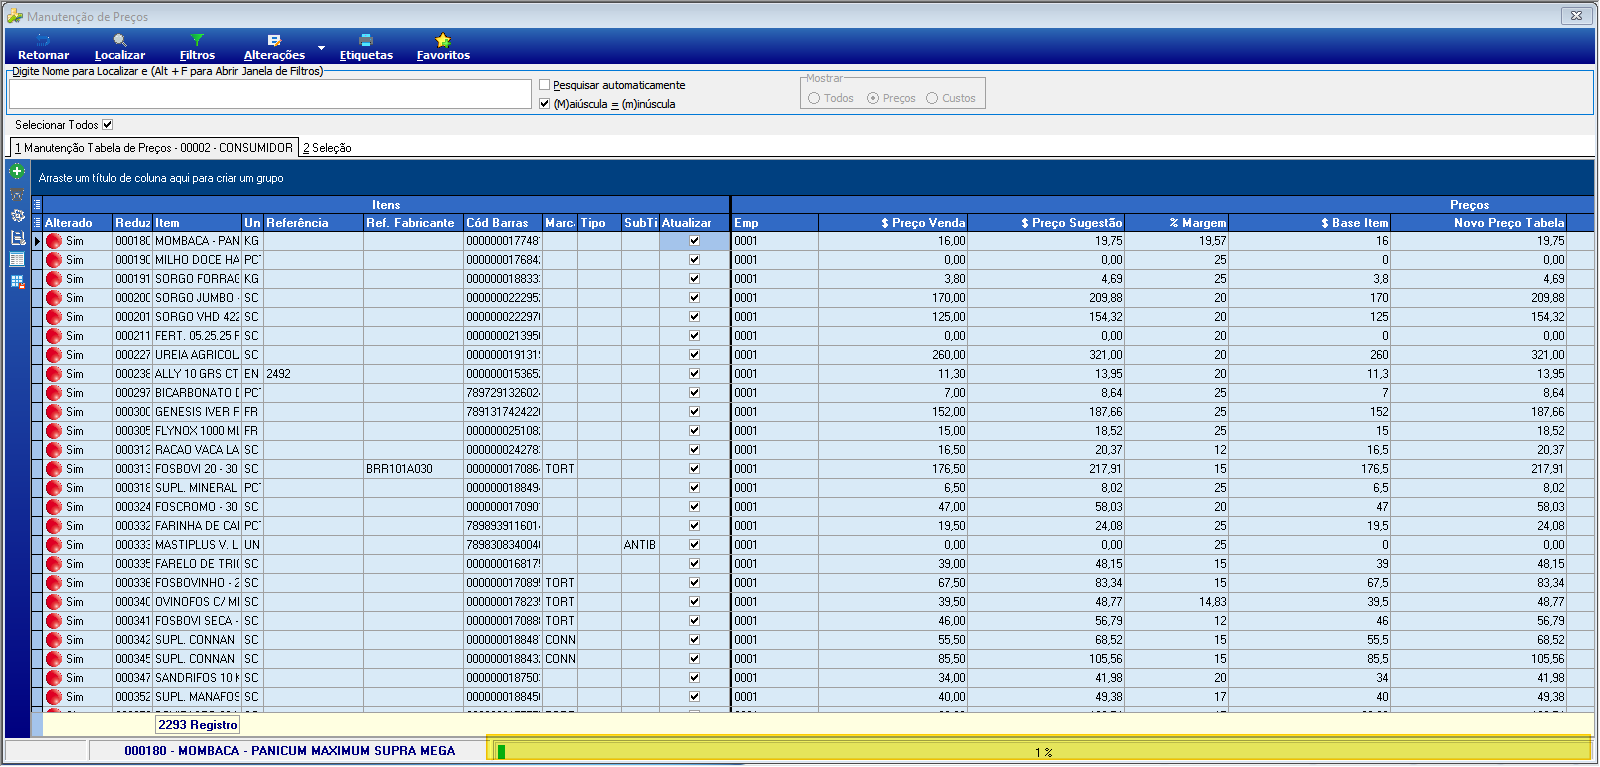Sort by $ Preço Venda column header
This screenshot has width=1600, height=767.
[x=893, y=223]
